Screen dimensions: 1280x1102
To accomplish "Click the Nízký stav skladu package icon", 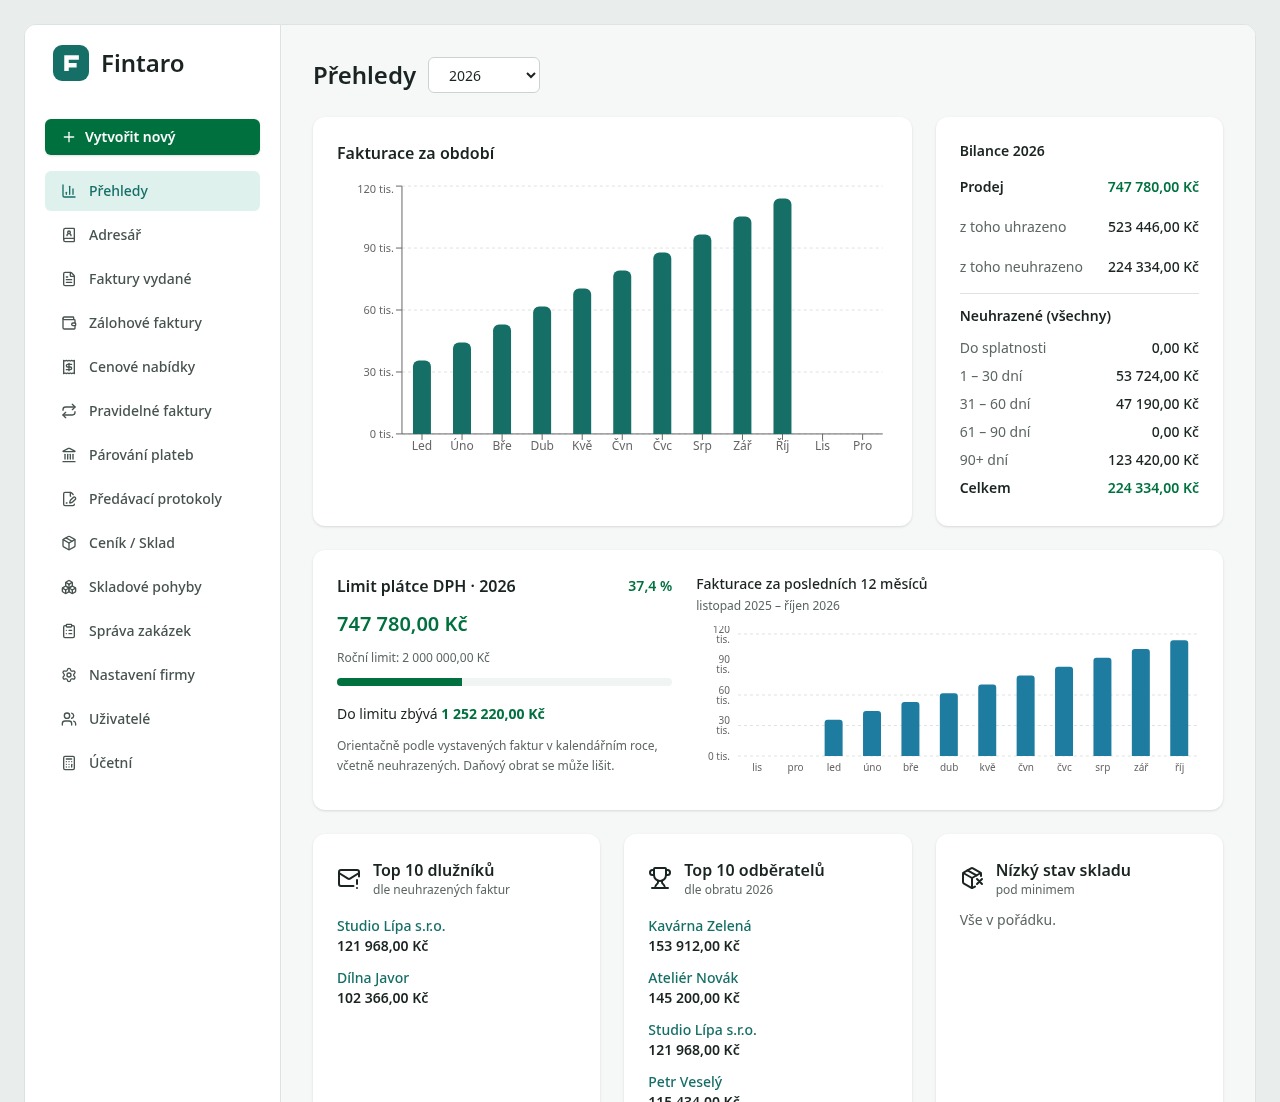I will 972,878.
